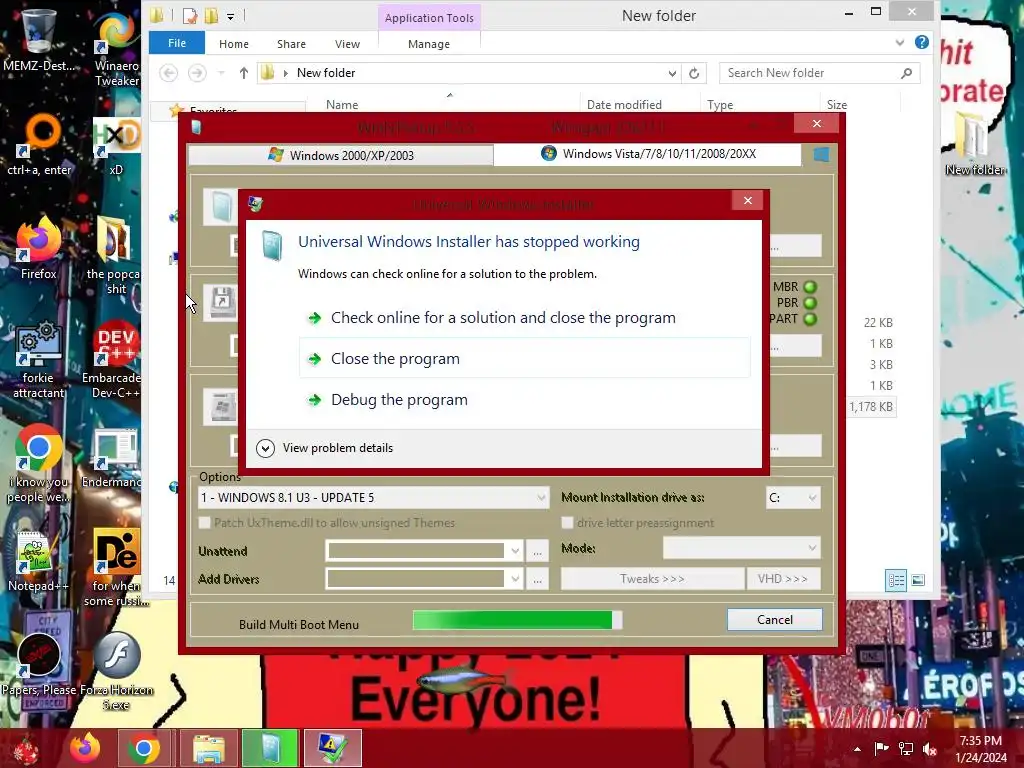This screenshot has width=1024, height=768.
Task: Go up one folder level in Explorer
Action: [x=244, y=73]
